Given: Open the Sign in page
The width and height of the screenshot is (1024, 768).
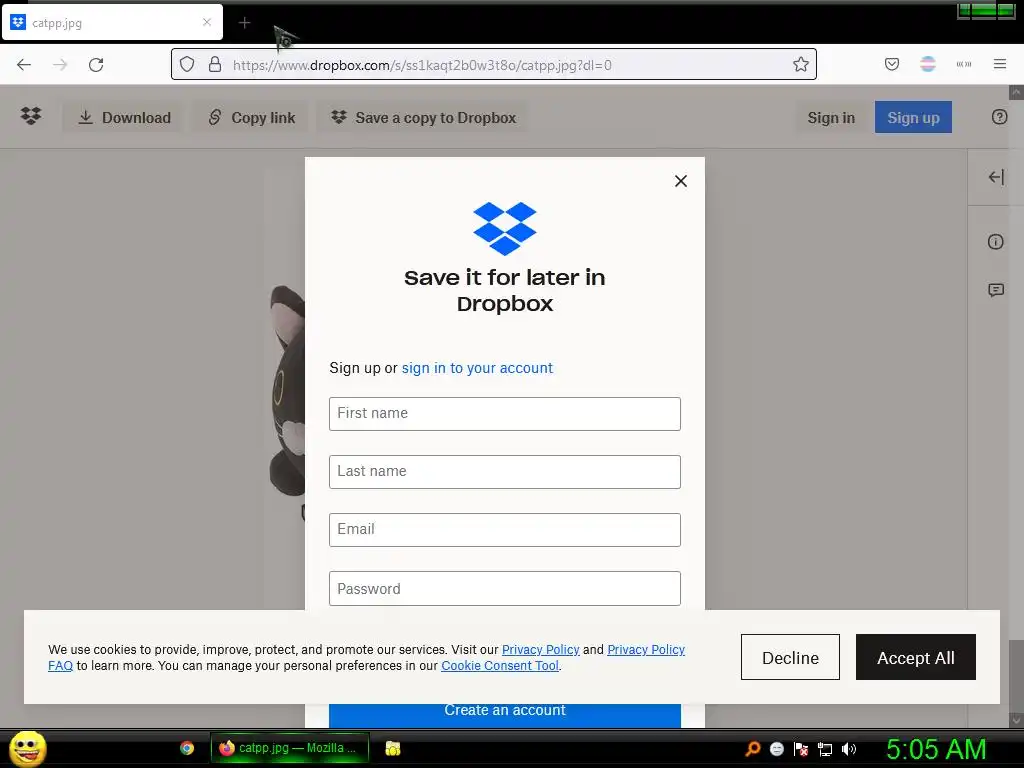Looking at the screenshot, I should coord(831,118).
